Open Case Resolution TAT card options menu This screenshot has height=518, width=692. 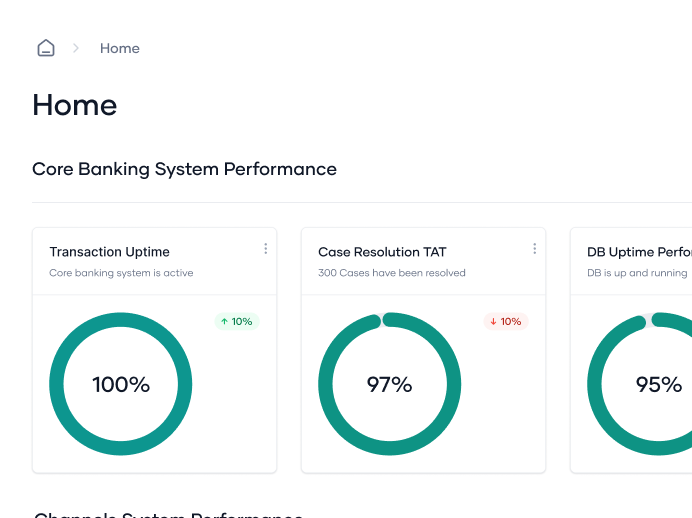click(534, 249)
